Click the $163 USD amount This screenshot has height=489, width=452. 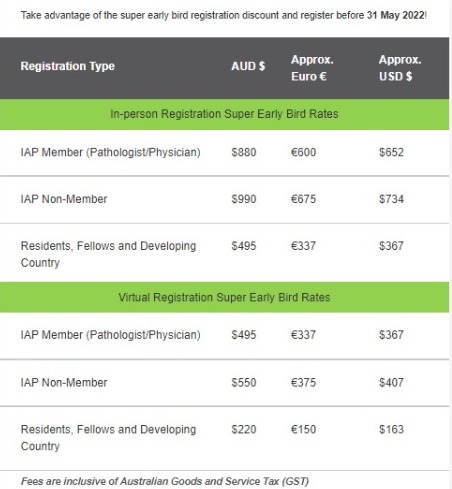click(x=391, y=429)
